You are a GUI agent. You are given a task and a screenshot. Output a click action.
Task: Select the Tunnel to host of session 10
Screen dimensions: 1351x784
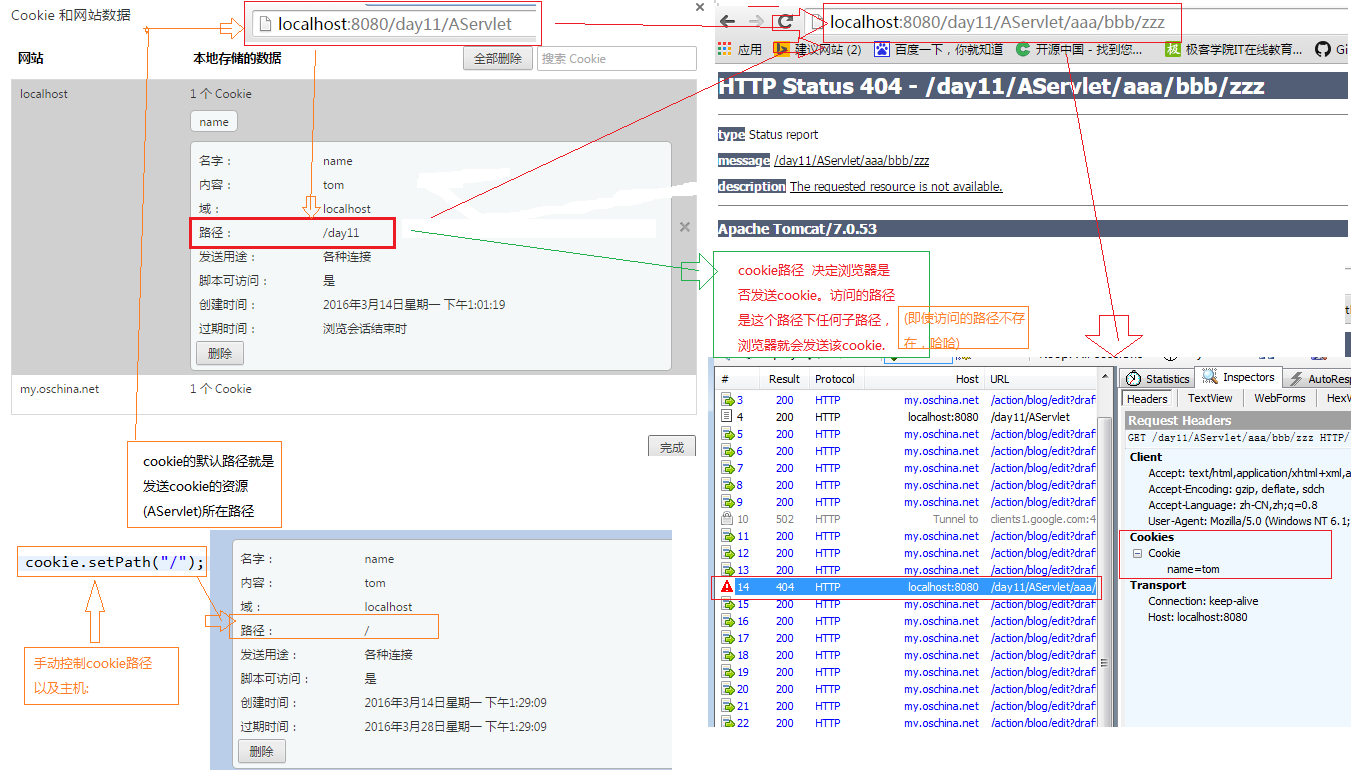coord(957,519)
